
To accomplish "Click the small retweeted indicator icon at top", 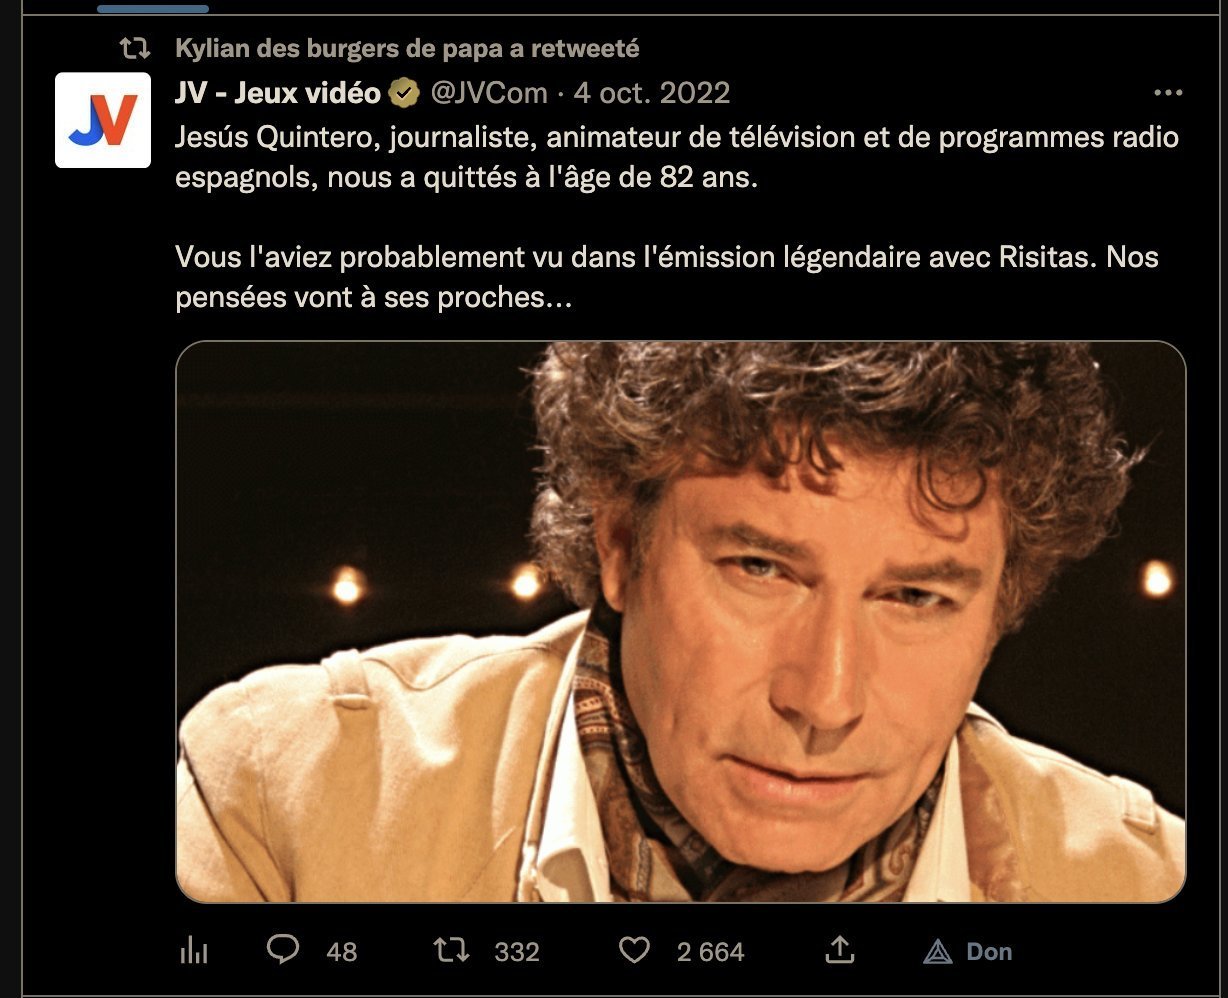I will [x=134, y=47].
